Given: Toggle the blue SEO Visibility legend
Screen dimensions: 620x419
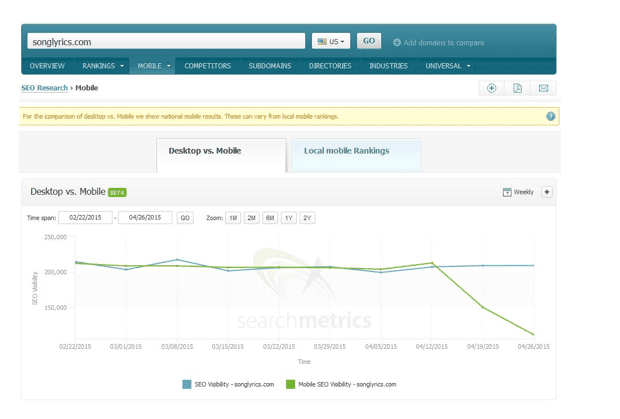Looking at the screenshot, I should tap(187, 384).
